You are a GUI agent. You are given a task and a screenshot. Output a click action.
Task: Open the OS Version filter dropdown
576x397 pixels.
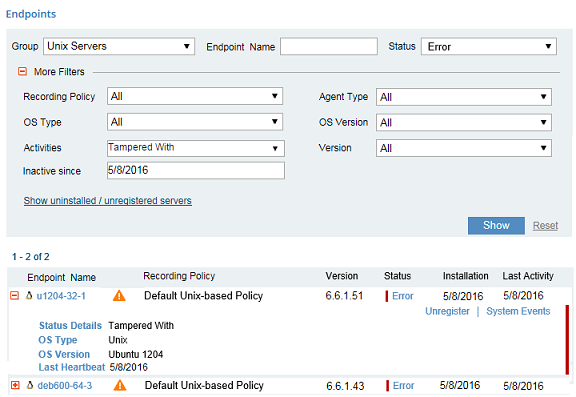464,122
